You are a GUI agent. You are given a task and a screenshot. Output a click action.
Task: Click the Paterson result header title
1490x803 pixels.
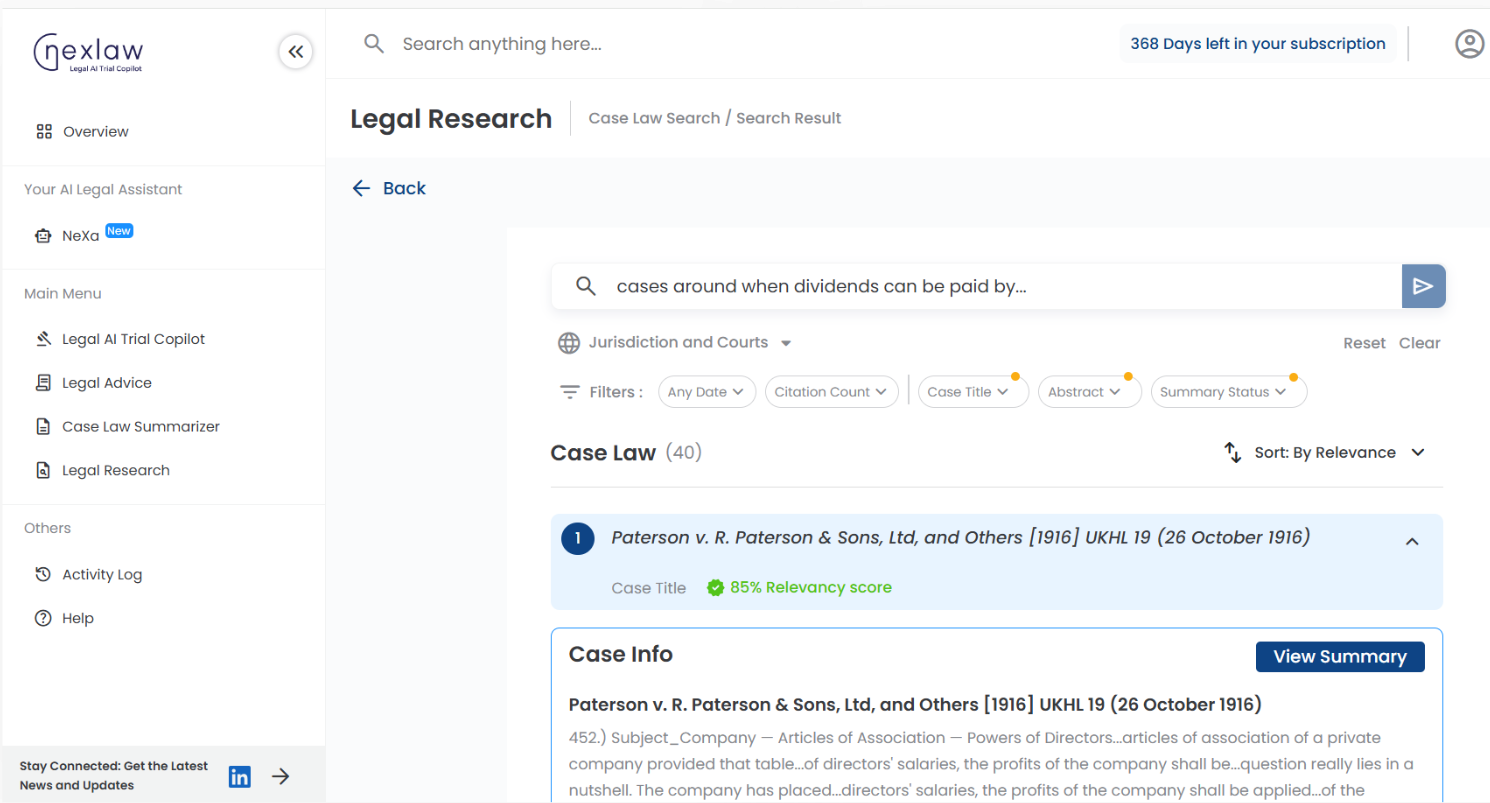pyautogui.click(x=960, y=538)
